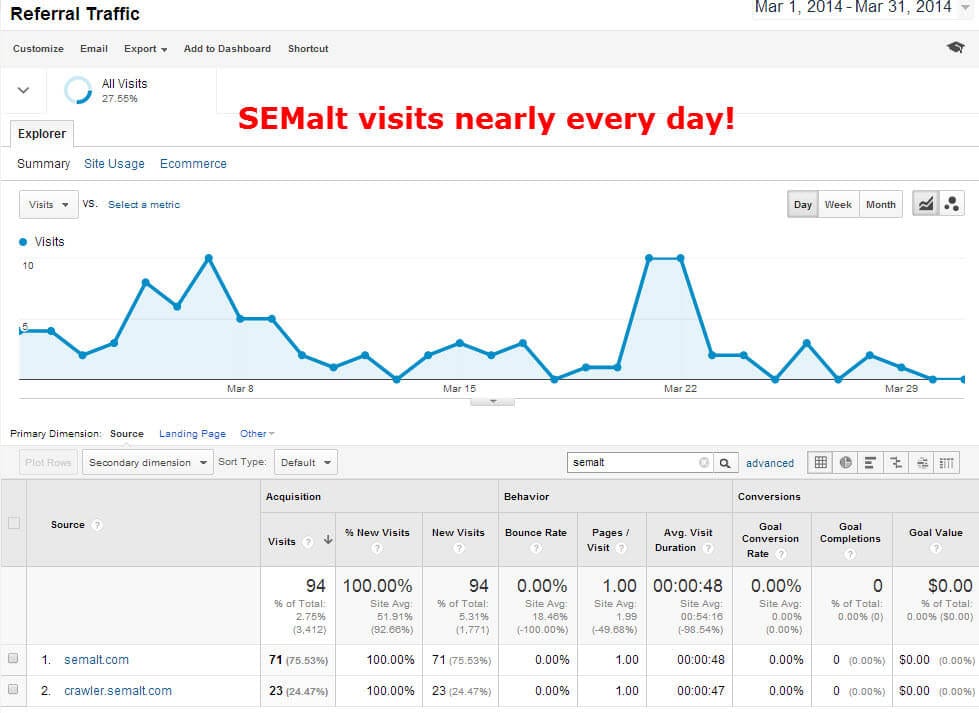The width and height of the screenshot is (979, 713).
Task: Set chart granularity to Week
Action: click(838, 204)
